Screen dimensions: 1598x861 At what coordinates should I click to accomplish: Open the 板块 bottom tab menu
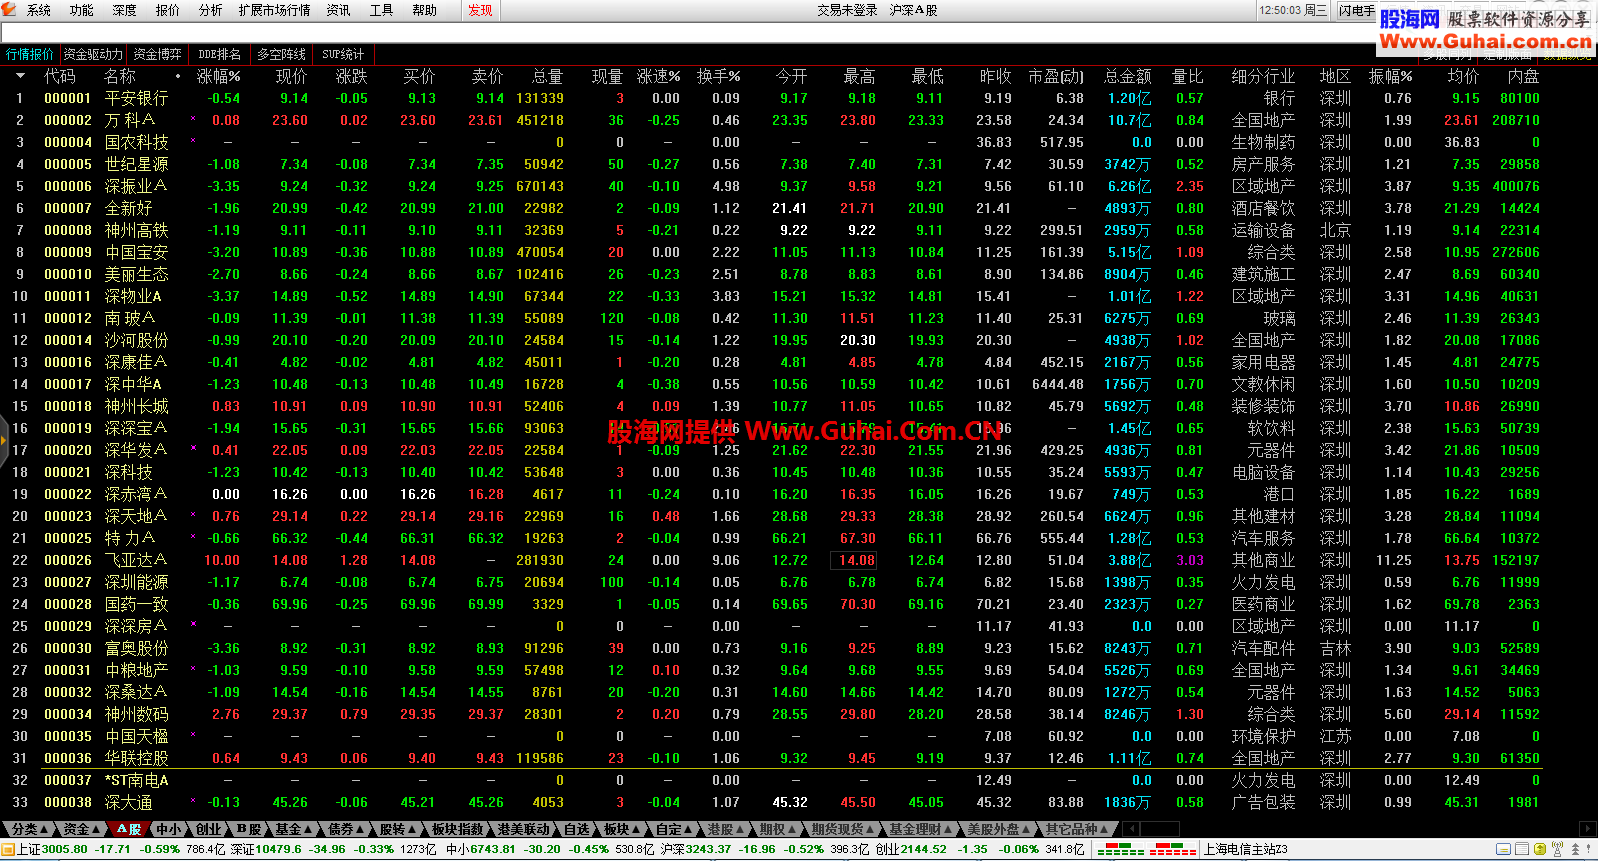[622, 829]
